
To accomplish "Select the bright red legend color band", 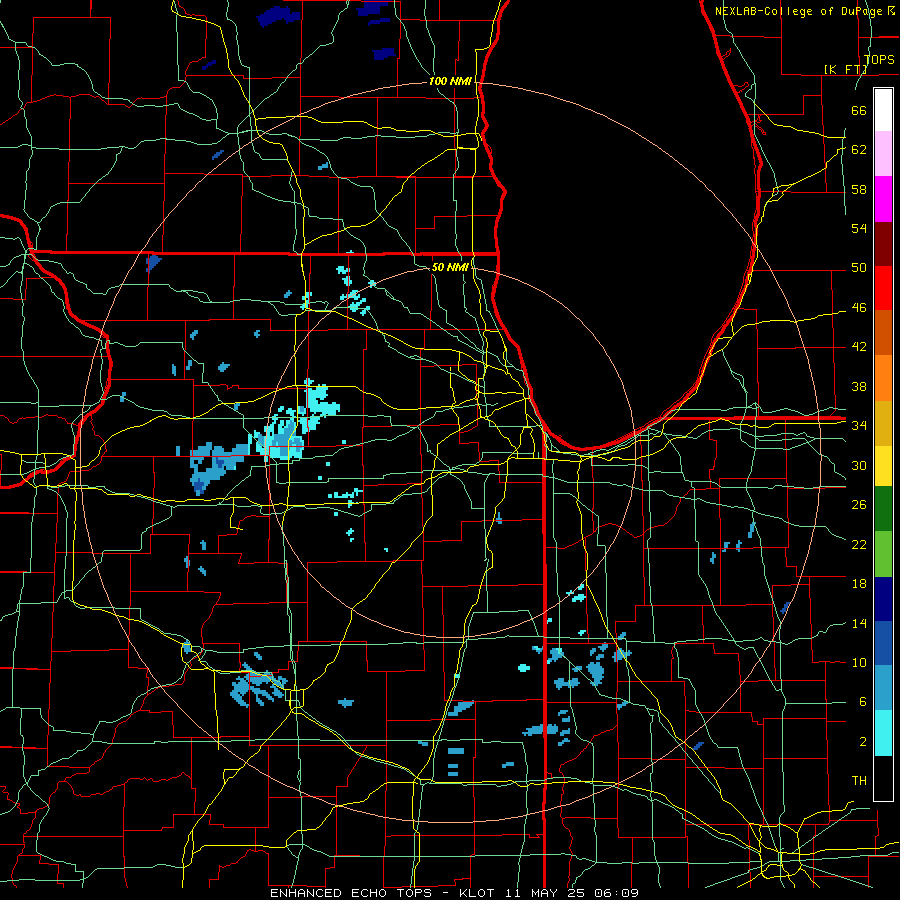I will (x=883, y=288).
